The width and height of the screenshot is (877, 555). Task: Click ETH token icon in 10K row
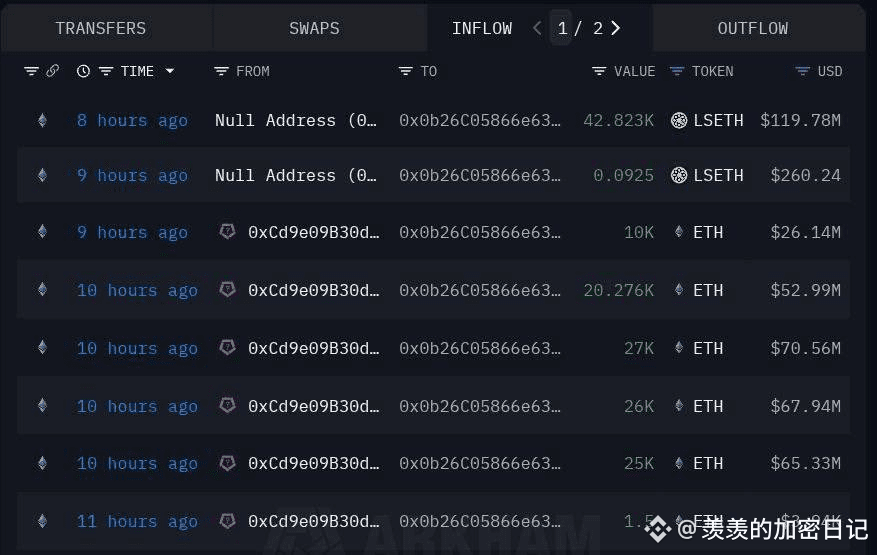tap(679, 232)
